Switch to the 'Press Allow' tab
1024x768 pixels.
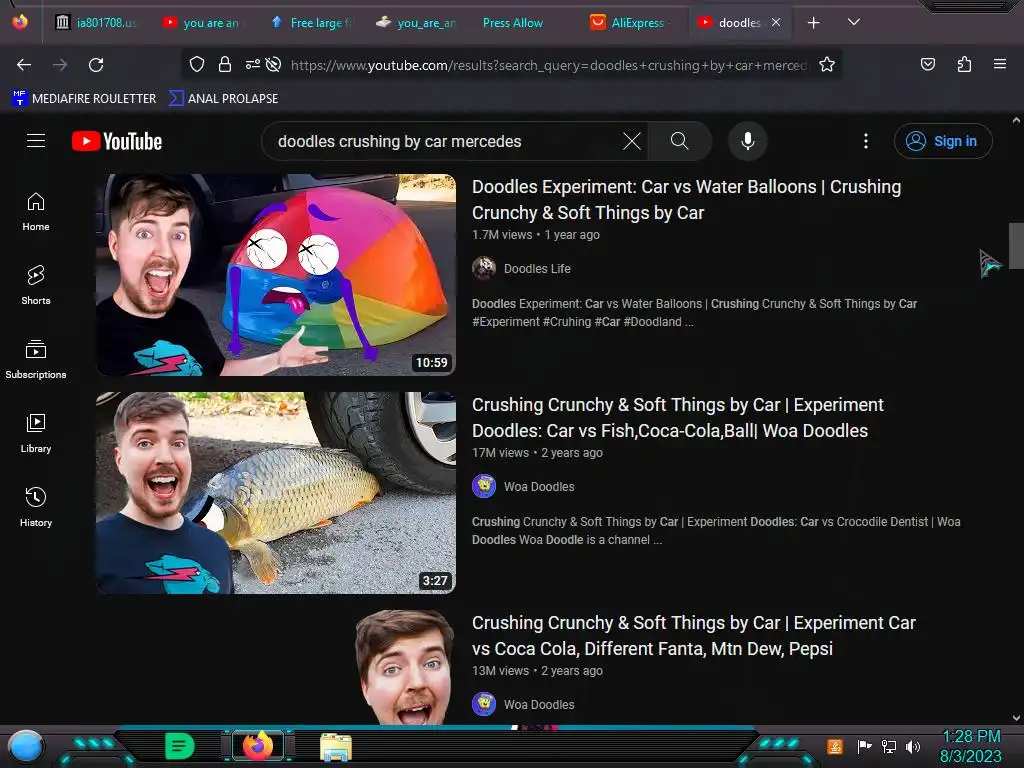click(513, 23)
